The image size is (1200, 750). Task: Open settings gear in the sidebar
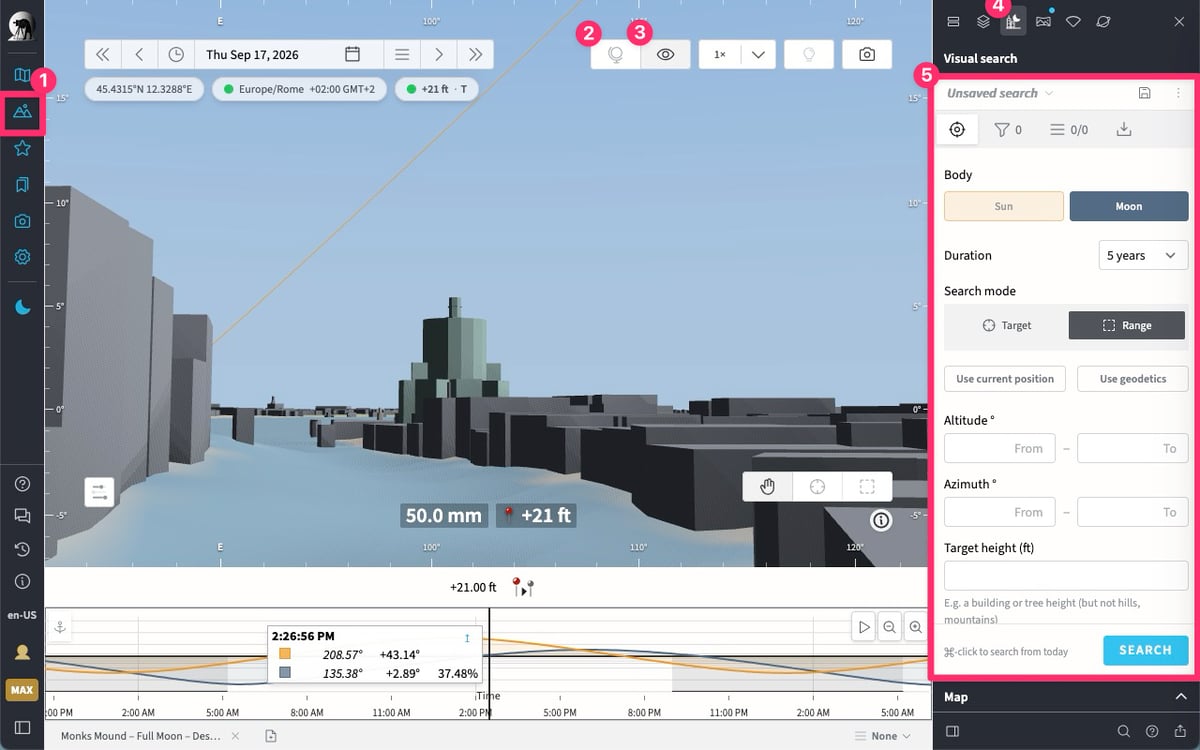coord(22,257)
